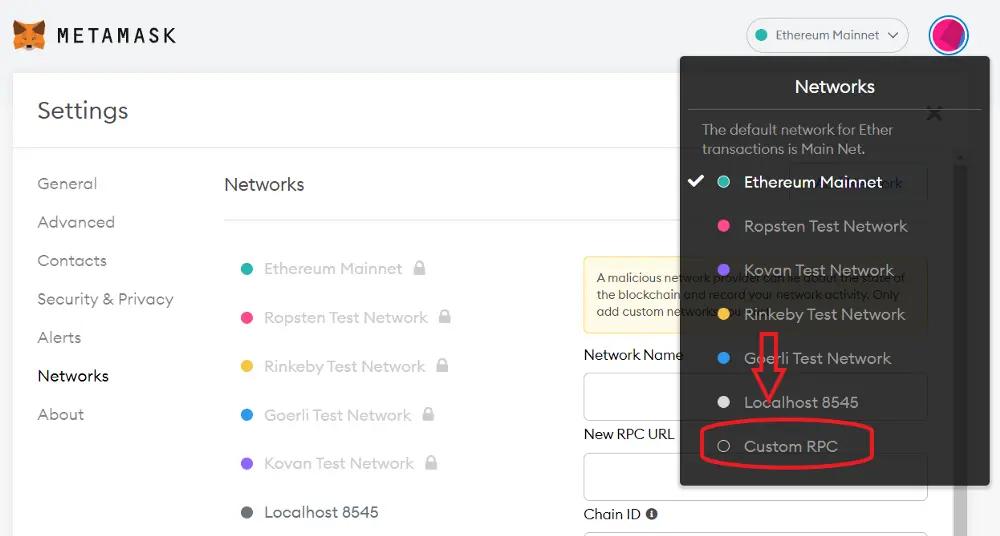Choose Localhost 8545 in the dropdown
The width and height of the screenshot is (1000, 536).
[801, 402]
